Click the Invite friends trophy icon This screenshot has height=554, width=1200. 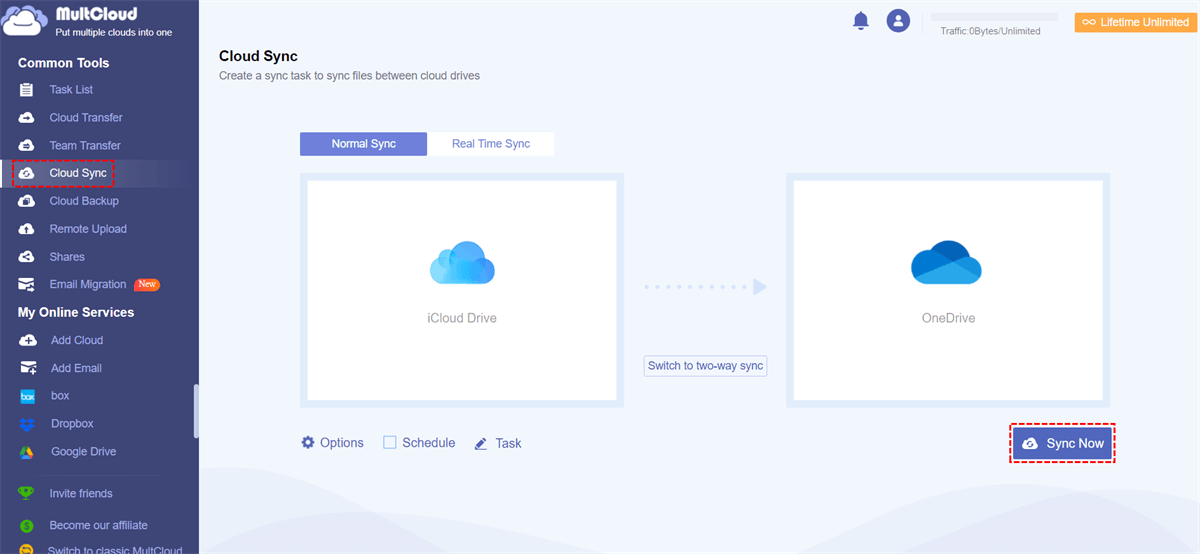click(27, 493)
